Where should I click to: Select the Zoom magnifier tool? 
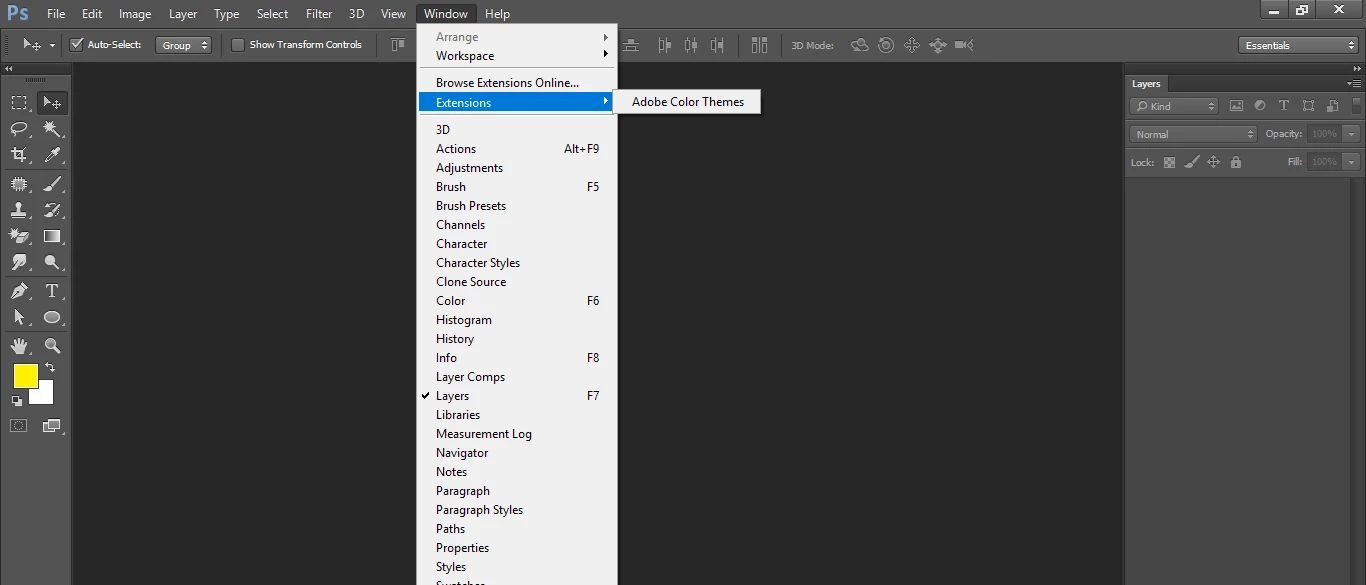point(52,346)
